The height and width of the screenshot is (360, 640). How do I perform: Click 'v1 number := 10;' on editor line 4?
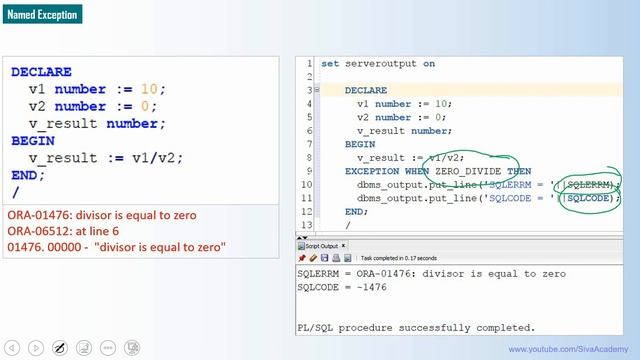tap(404, 104)
